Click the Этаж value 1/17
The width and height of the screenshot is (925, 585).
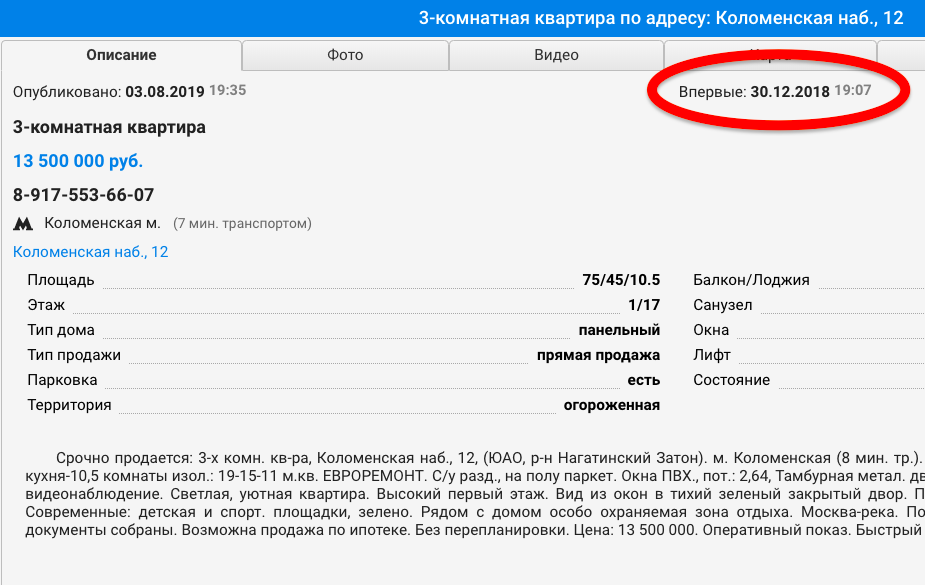(x=646, y=305)
